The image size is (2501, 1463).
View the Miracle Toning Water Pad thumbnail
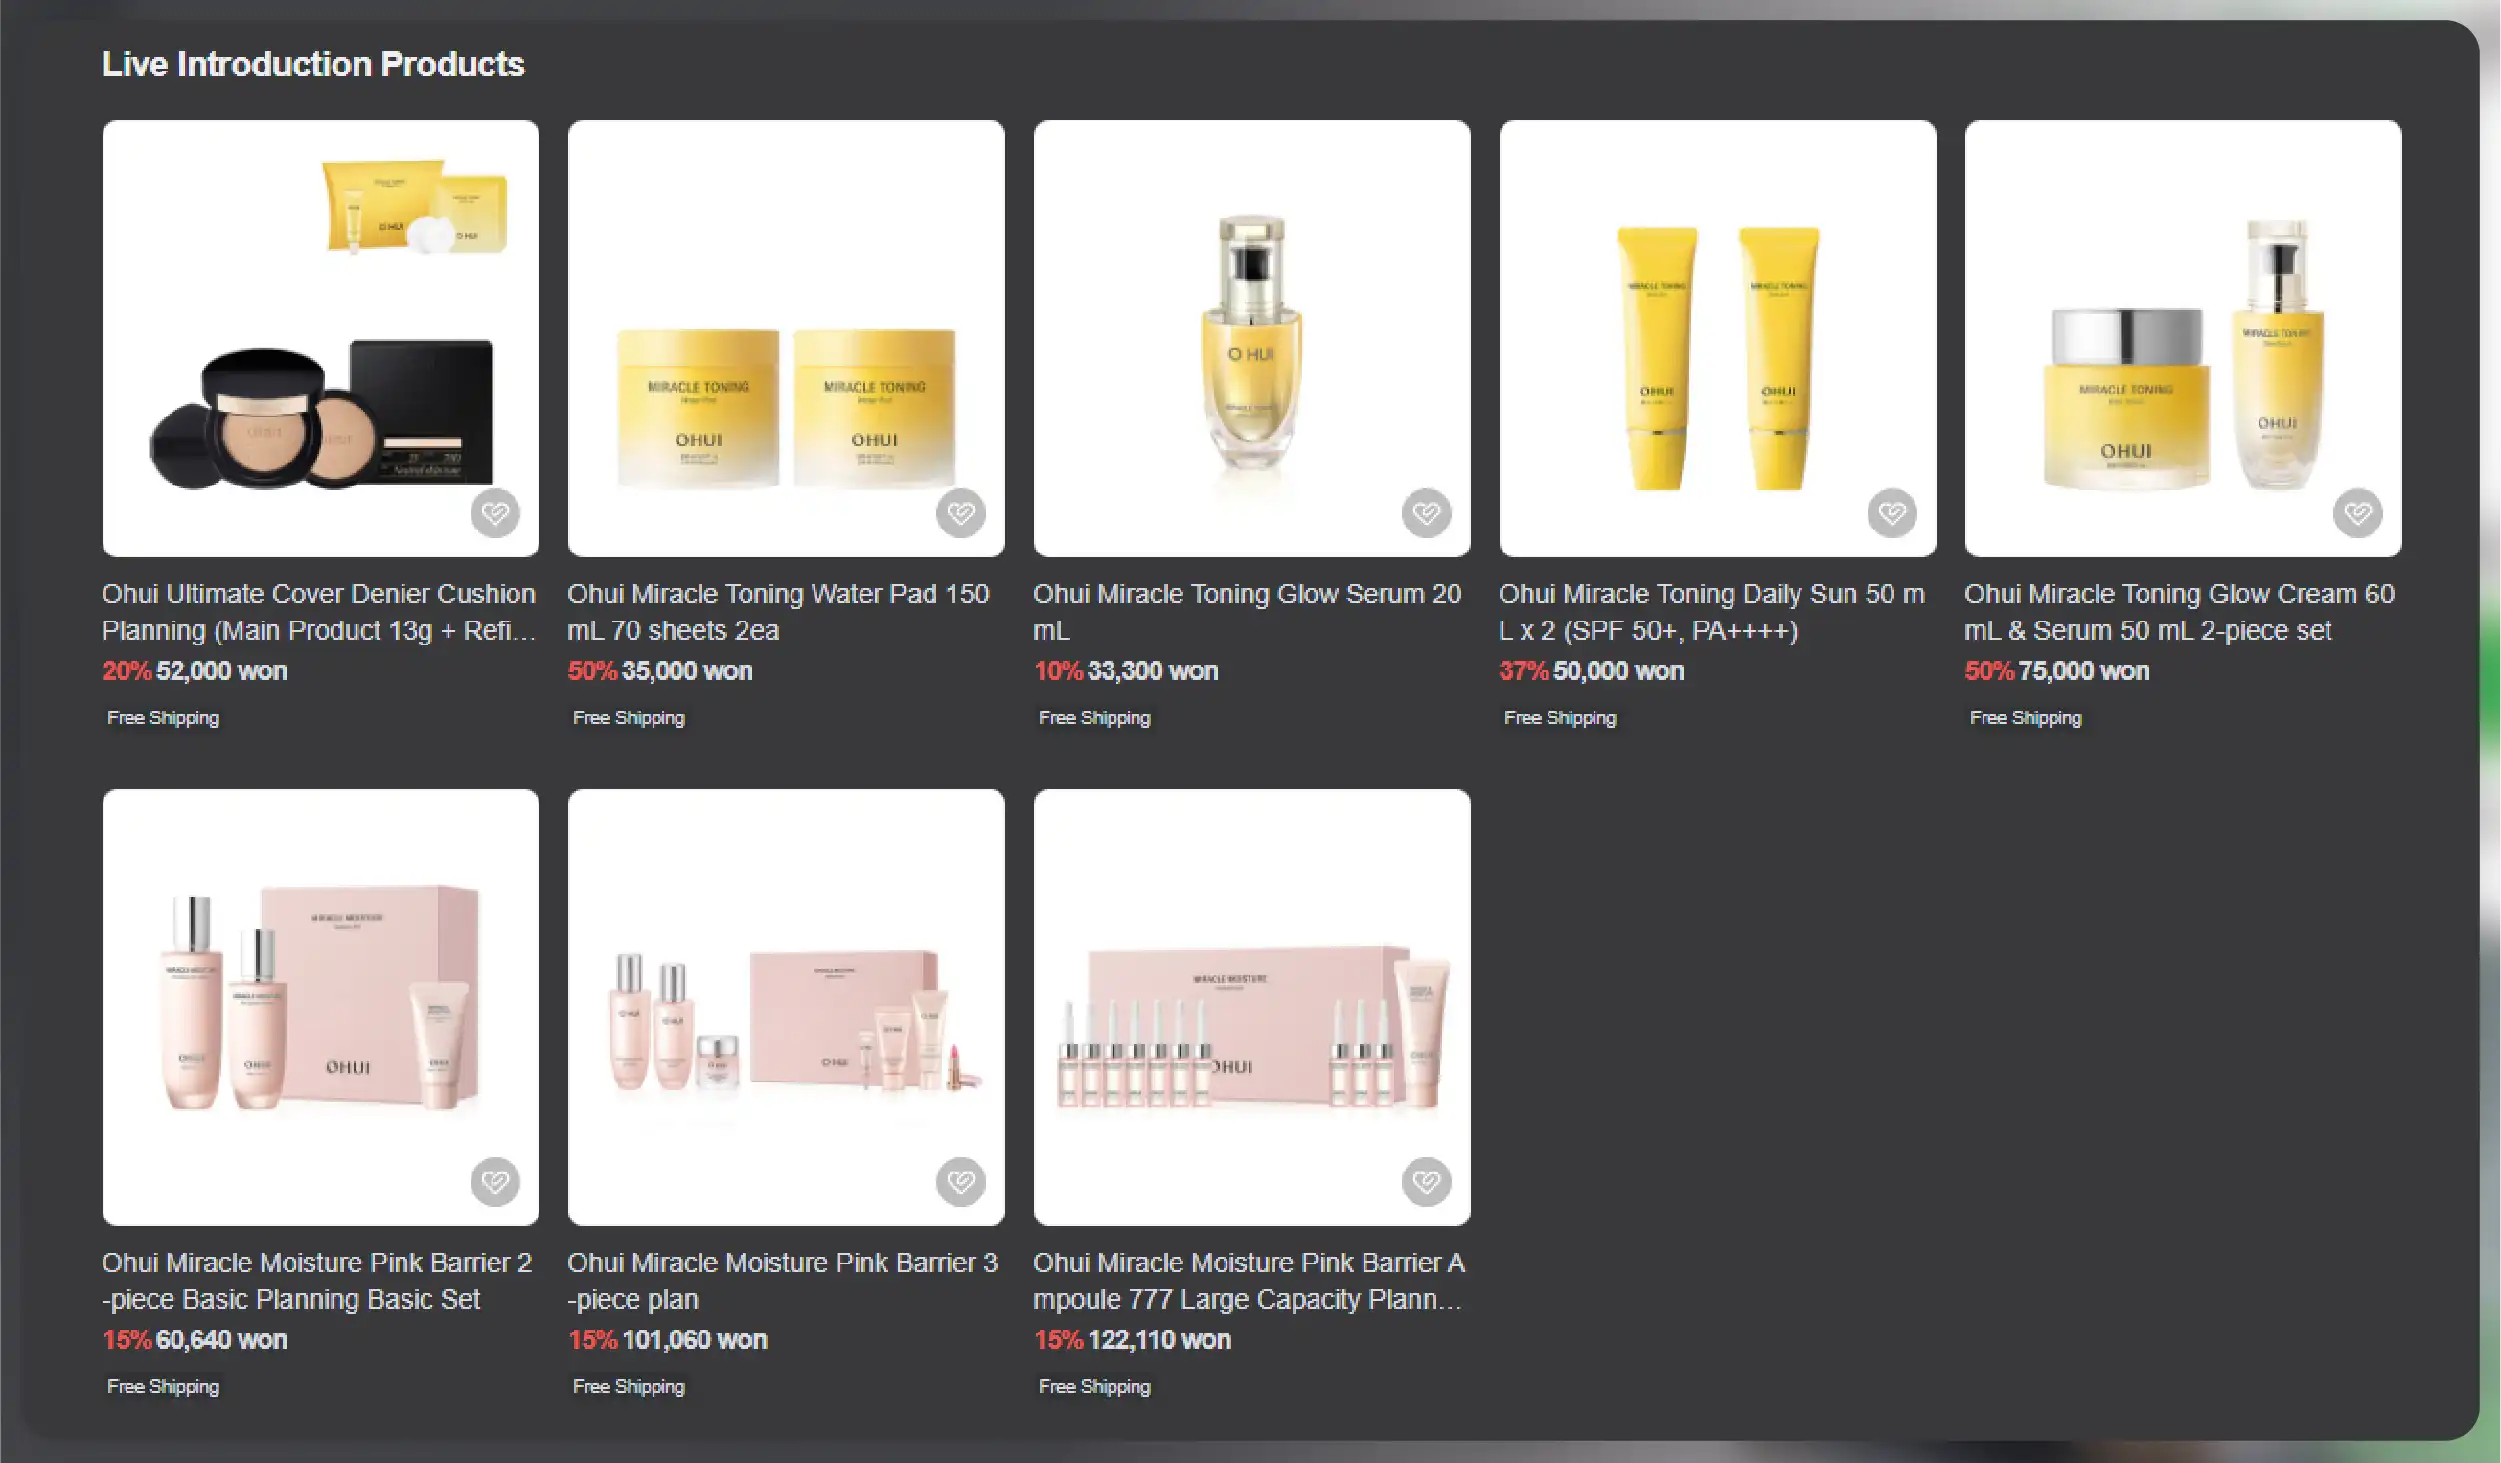[x=786, y=338]
